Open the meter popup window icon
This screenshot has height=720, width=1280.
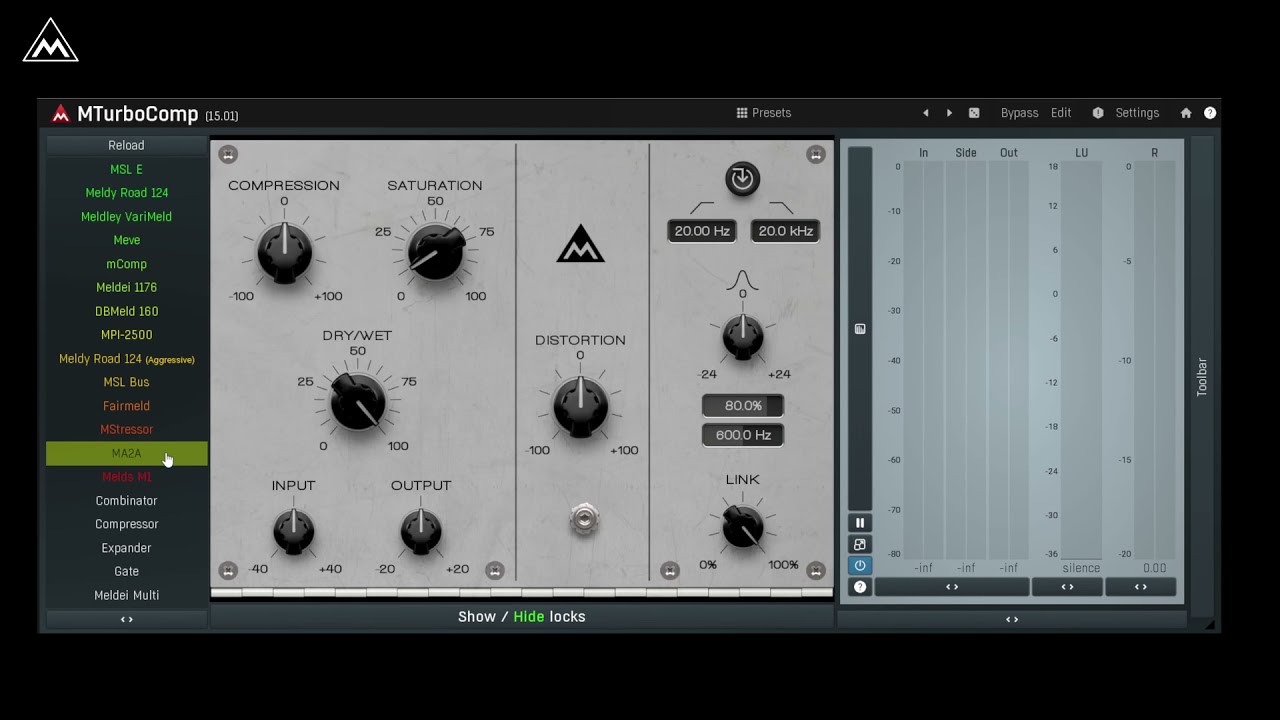coord(859,544)
